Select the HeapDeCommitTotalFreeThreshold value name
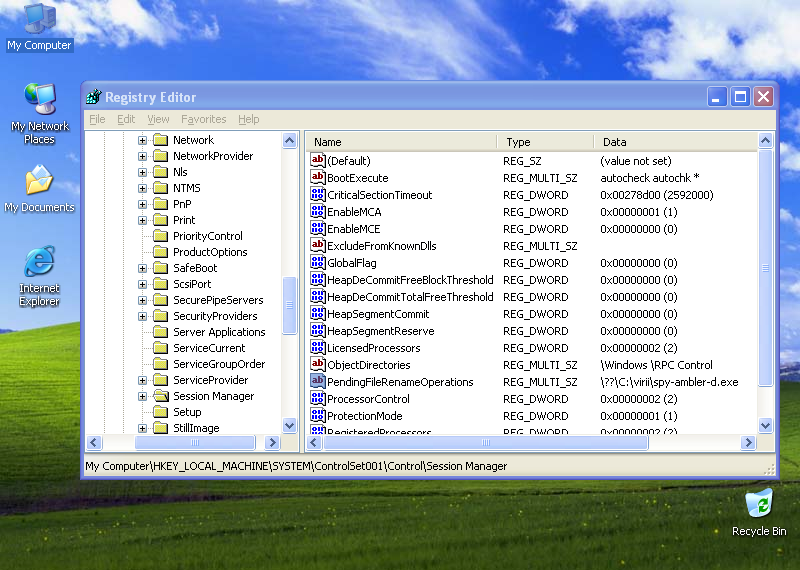The width and height of the screenshot is (800, 570). click(x=410, y=297)
